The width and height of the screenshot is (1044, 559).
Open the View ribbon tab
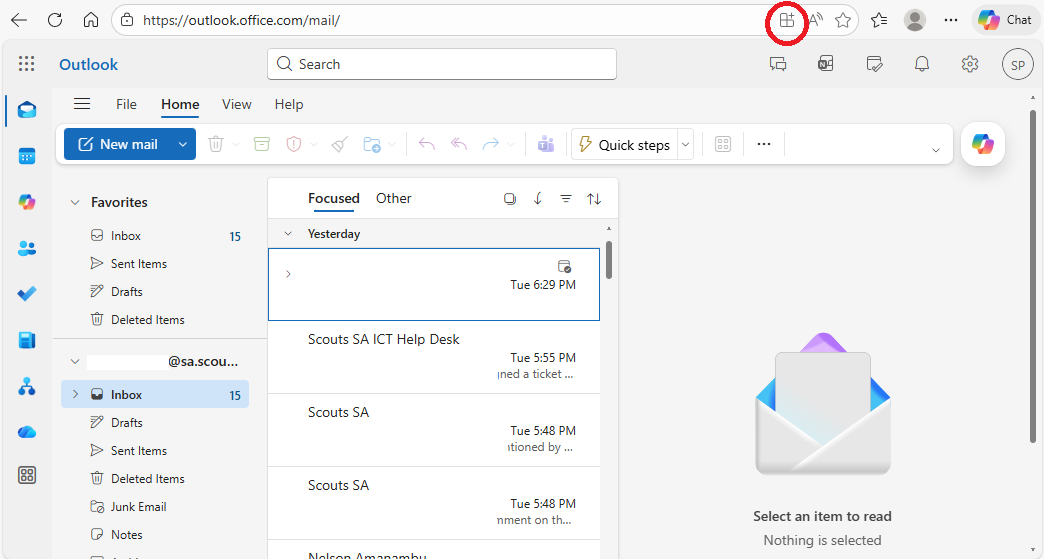pos(237,104)
